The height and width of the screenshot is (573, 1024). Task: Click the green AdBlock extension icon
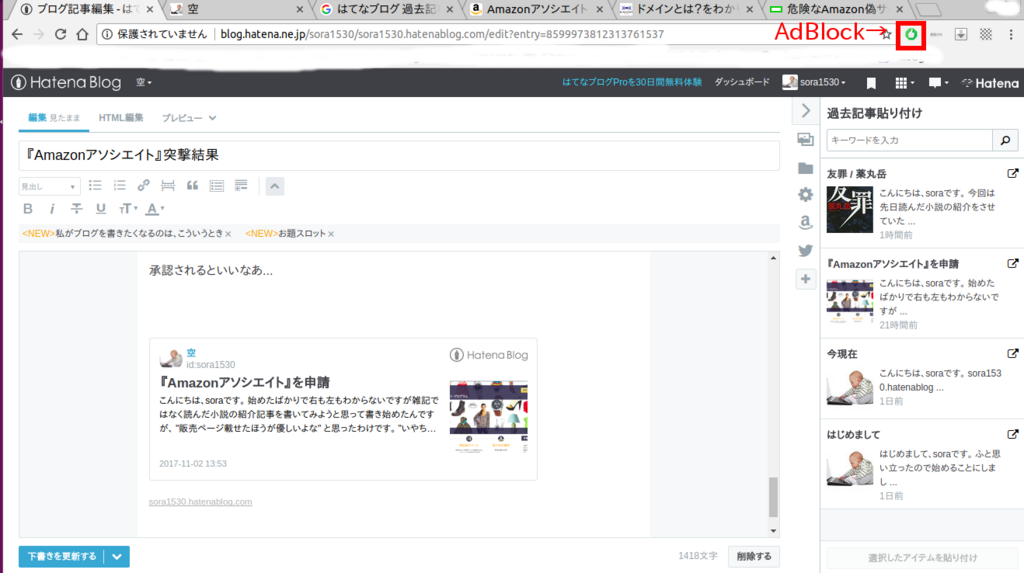(911, 34)
